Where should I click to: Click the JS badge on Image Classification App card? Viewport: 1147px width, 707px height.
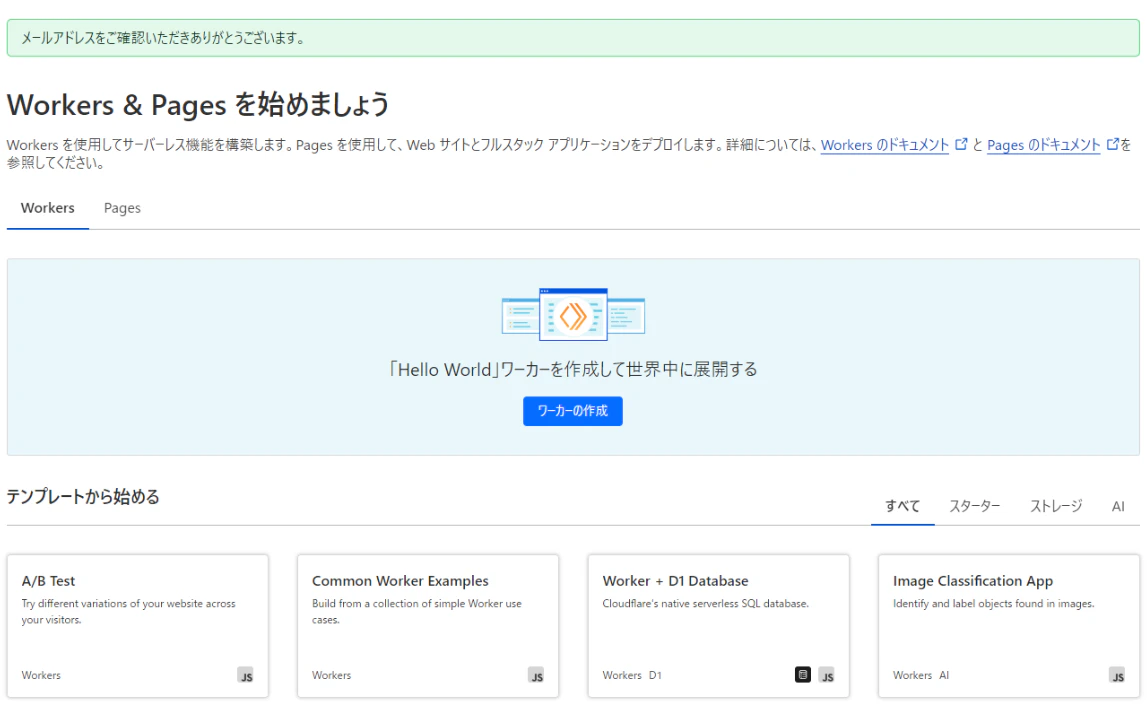(x=1117, y=676)
